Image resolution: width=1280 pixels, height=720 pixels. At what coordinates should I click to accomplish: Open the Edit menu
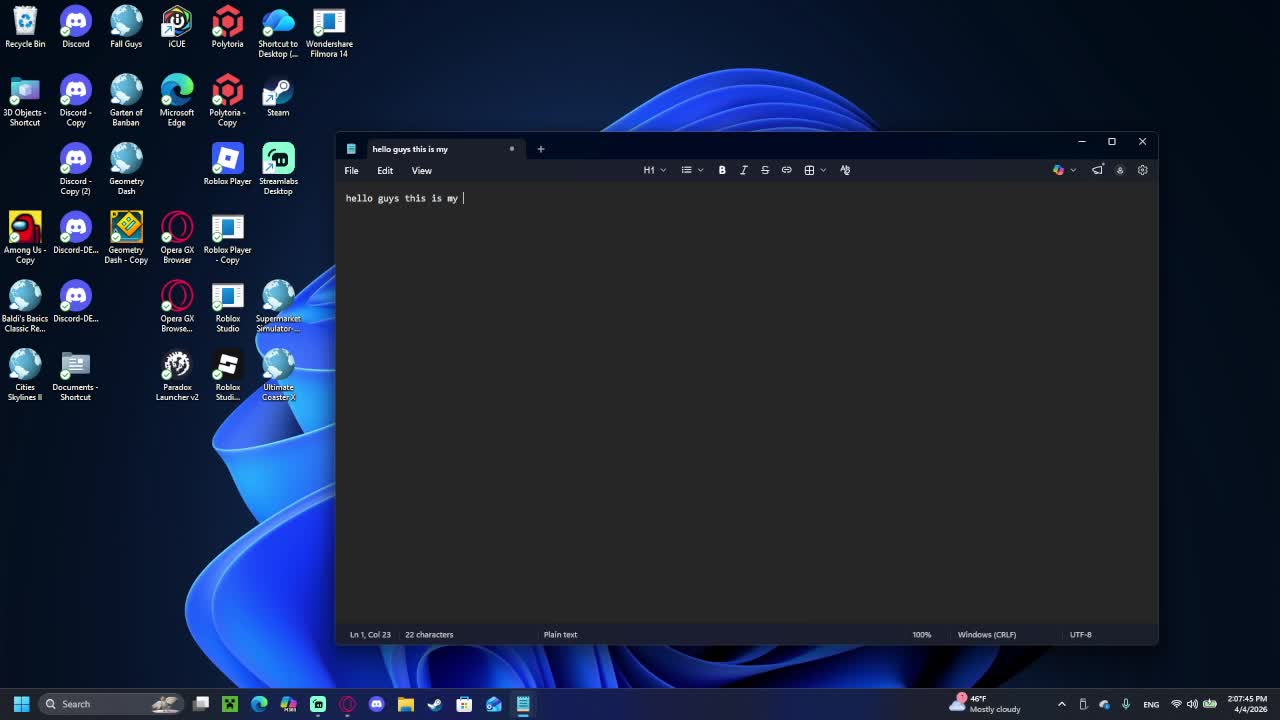[385, 170]
